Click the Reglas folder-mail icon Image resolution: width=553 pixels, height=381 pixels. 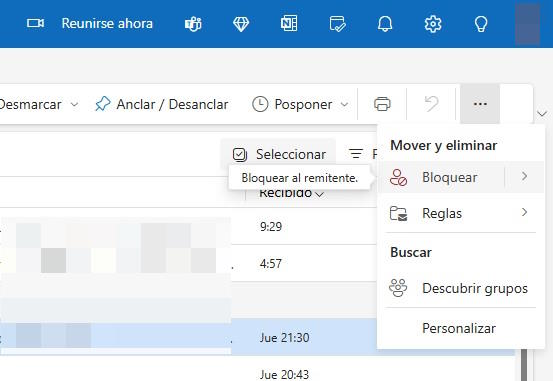click(x=399, y=213)
